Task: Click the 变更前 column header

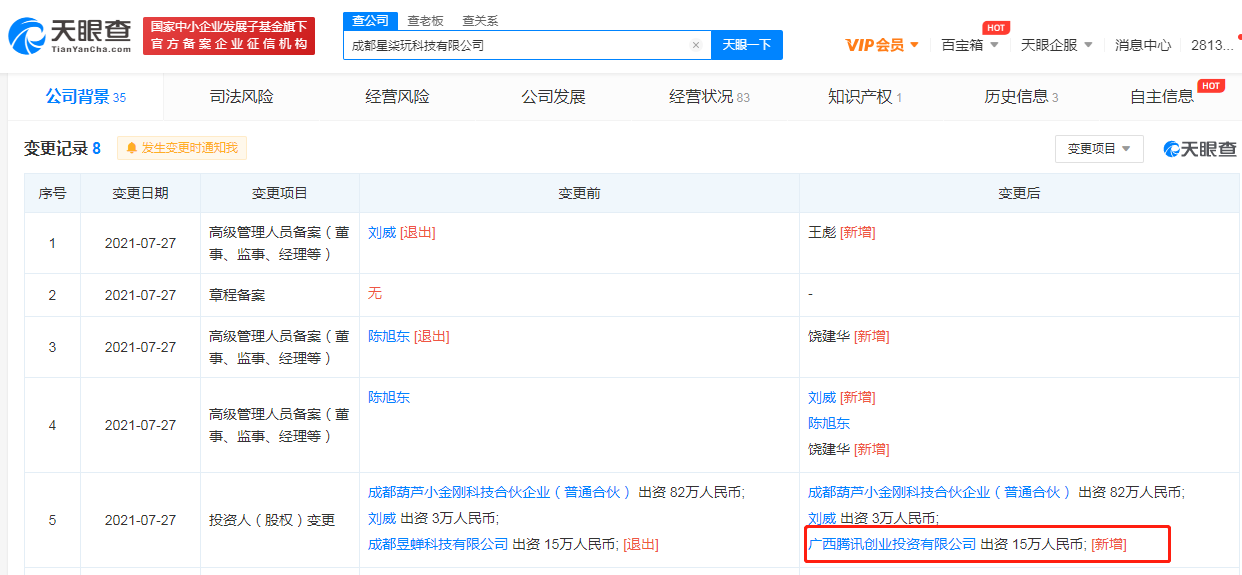Action: (579, 193)
